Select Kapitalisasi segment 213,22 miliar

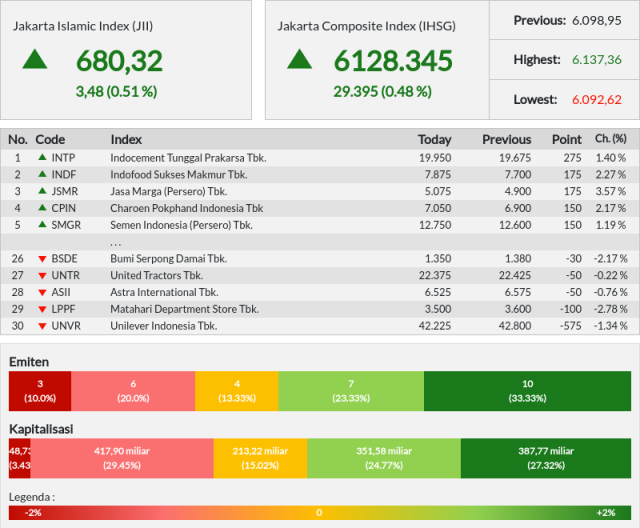(x=260, y=458)
